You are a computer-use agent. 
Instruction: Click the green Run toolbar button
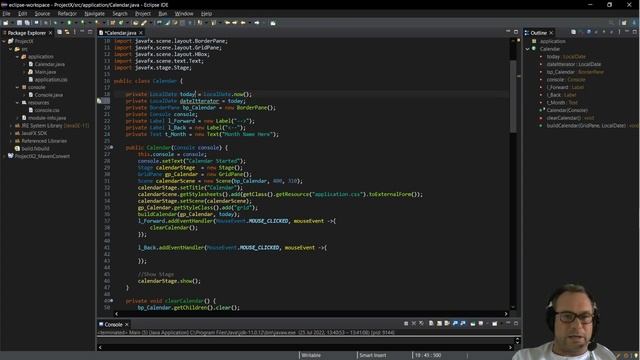(69, 23)
